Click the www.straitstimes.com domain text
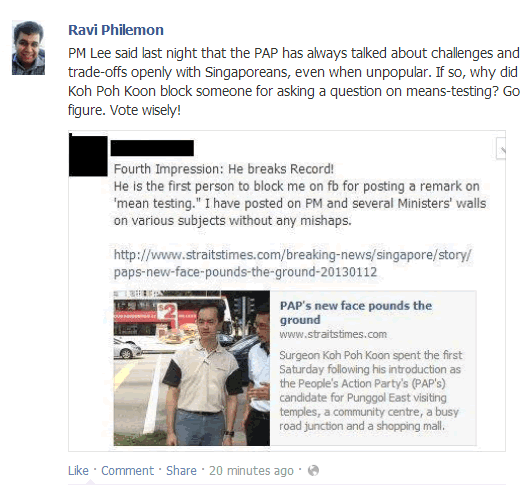This screenshot has height=485, width=528. pyautogui.click(x=333, y=334)
